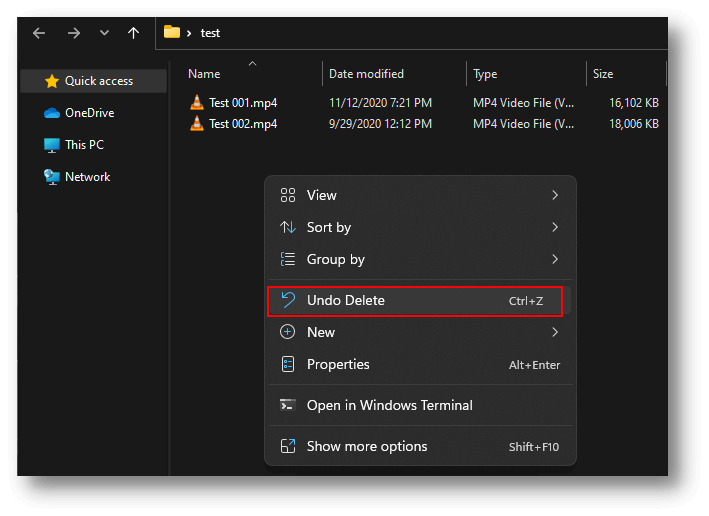Open the recent locations dropdown chevron
The height and width of the screenshot is (516, 709).
[104, 33]
